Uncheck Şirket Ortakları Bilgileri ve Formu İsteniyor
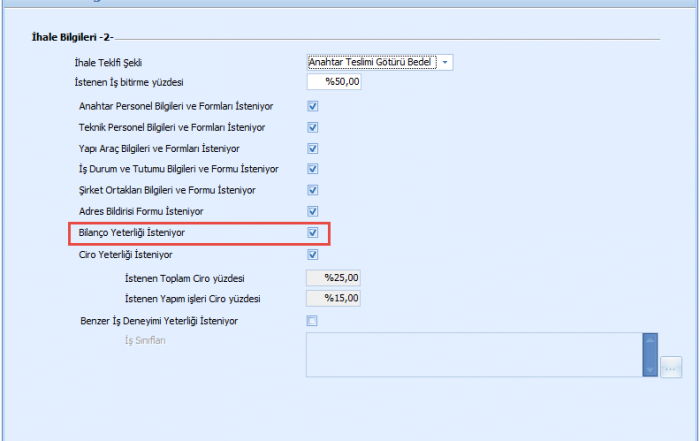 [312, 190]
